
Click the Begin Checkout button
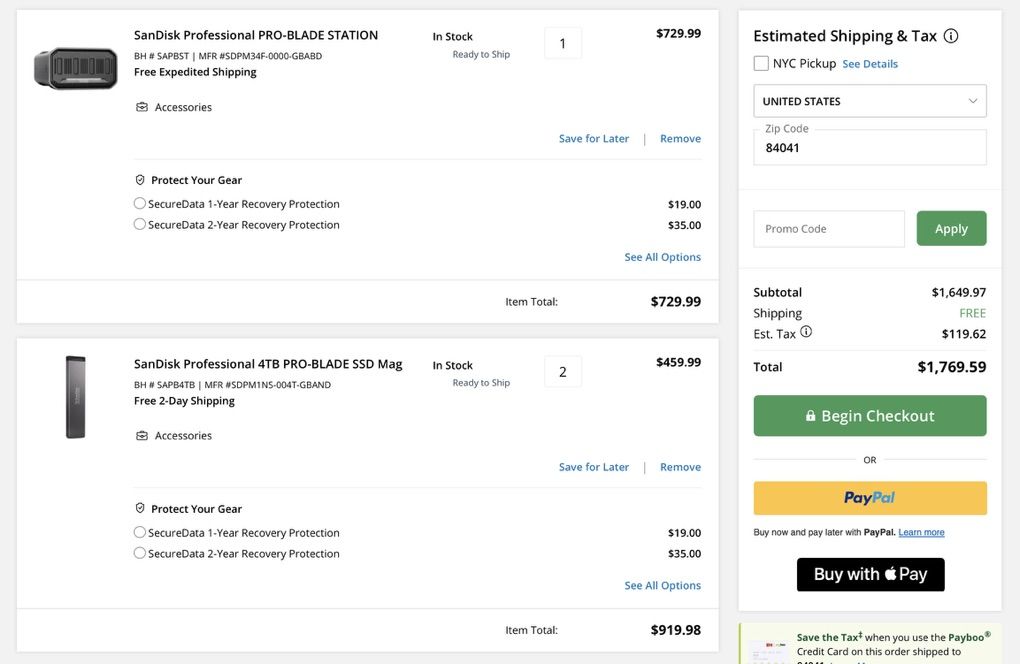870,416
